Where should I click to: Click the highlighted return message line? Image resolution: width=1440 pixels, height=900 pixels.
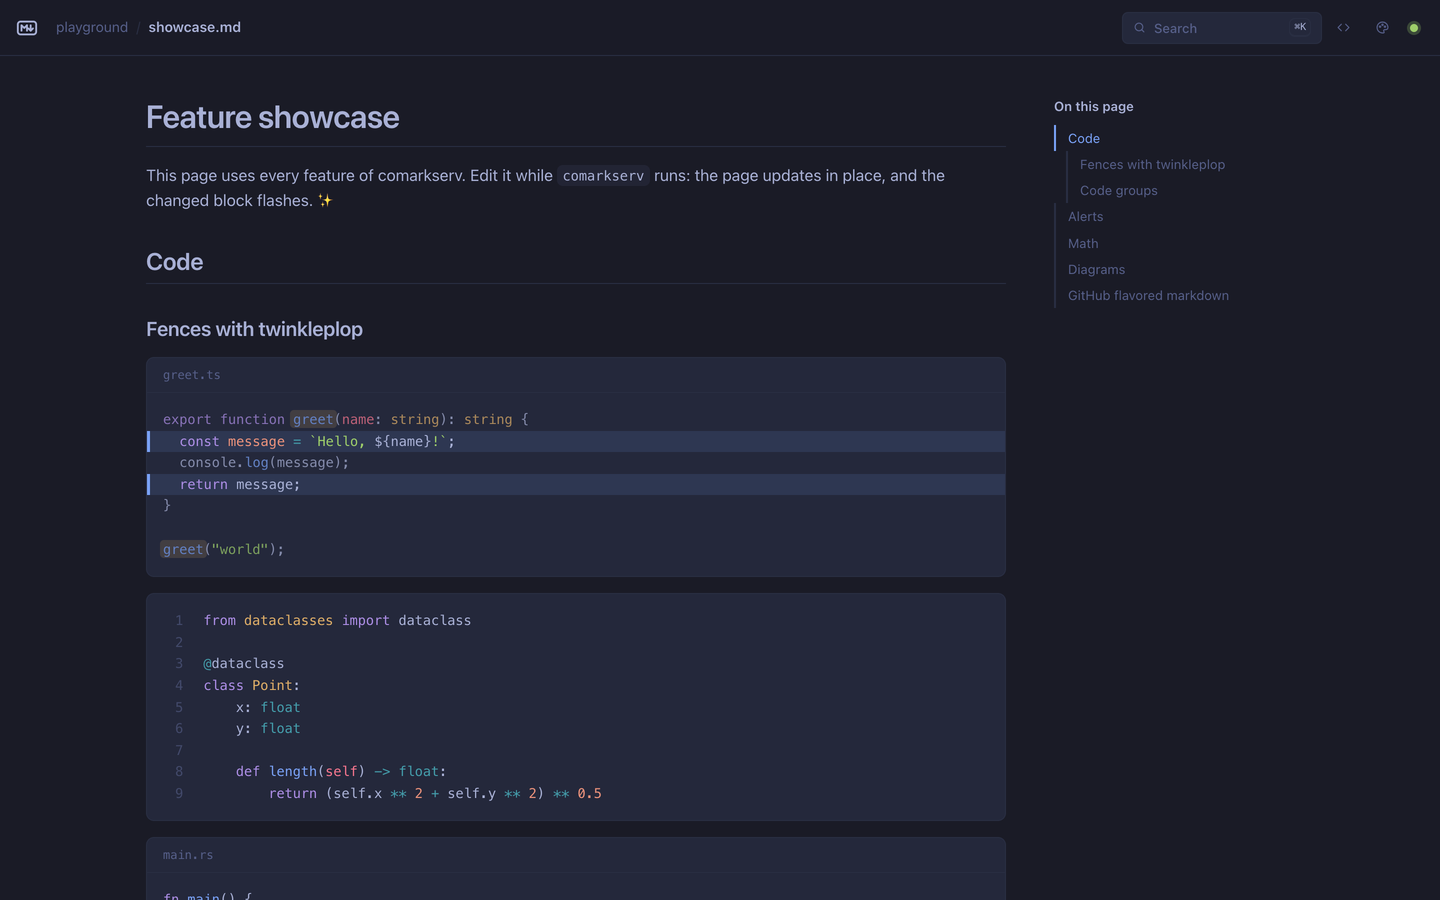(576, 484)
